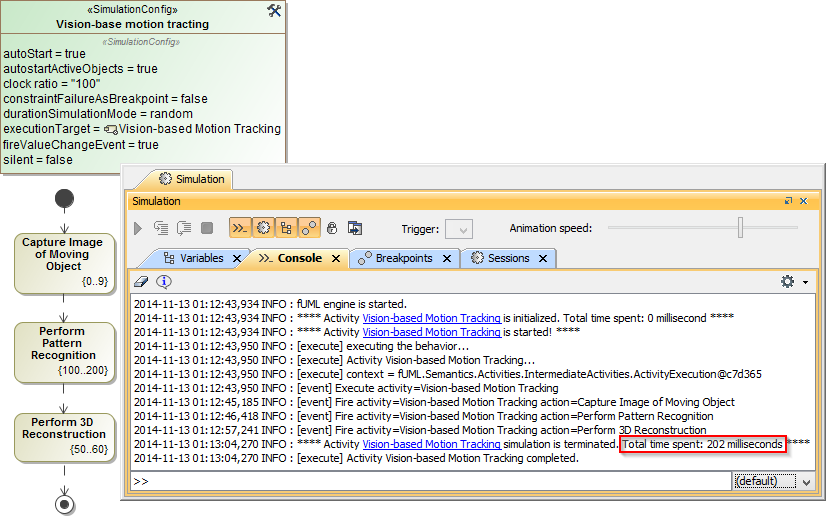Viewport: 828px width, 520px height.
Task: Toggle the Variables pane toolbar button
Action: pos(286,229)
